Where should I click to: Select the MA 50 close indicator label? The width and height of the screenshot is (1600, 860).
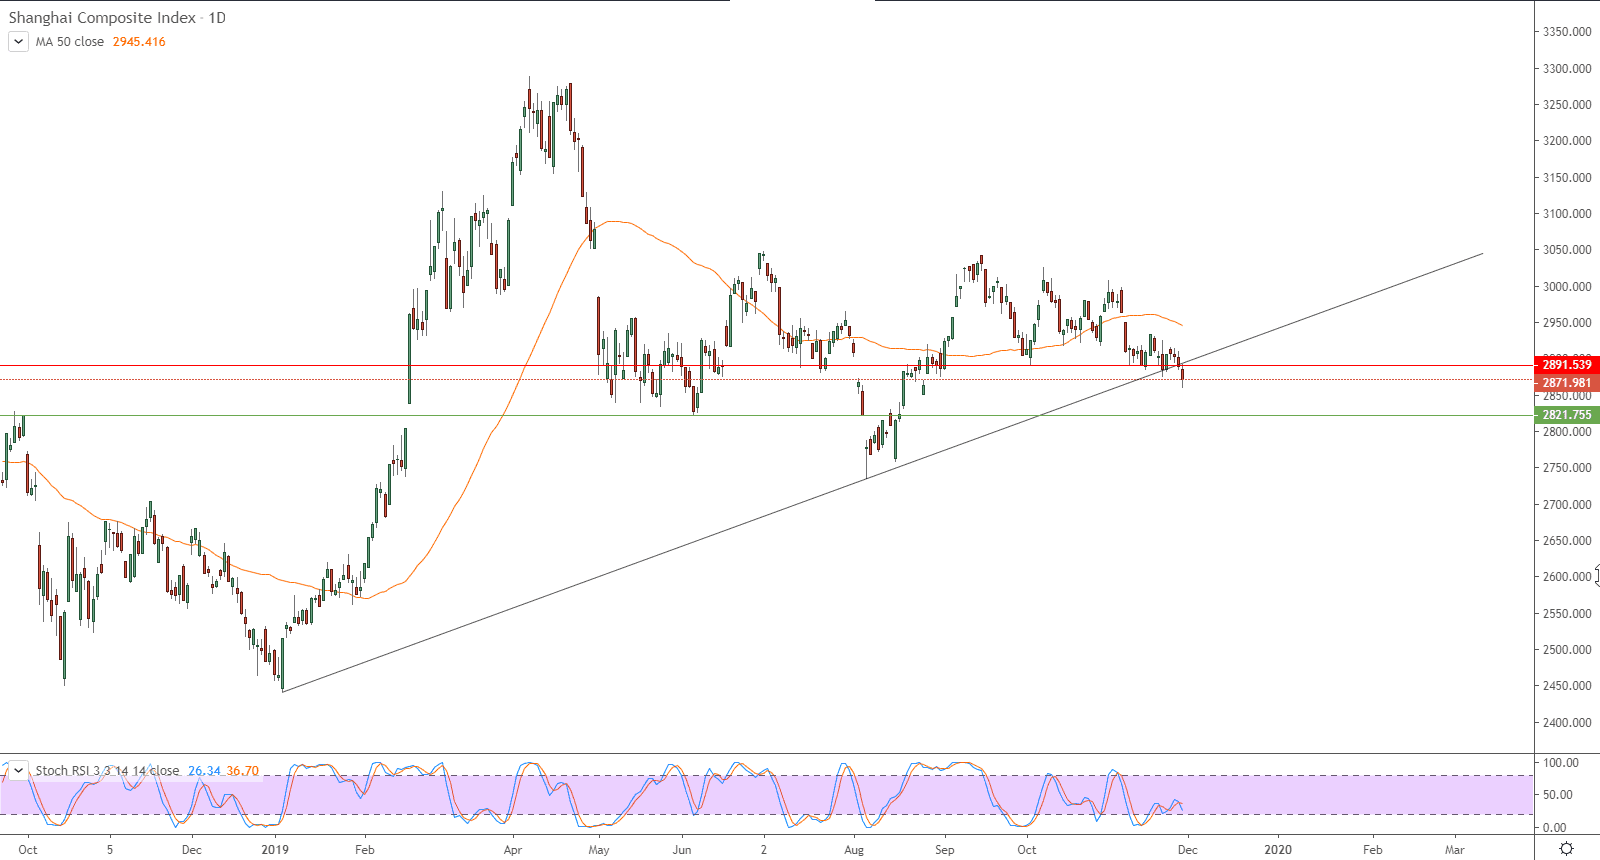coord(70,42)
